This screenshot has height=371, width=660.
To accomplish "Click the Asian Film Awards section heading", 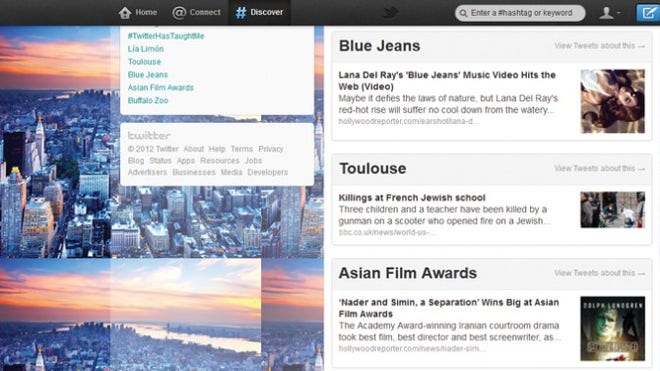I will (407, 273).
